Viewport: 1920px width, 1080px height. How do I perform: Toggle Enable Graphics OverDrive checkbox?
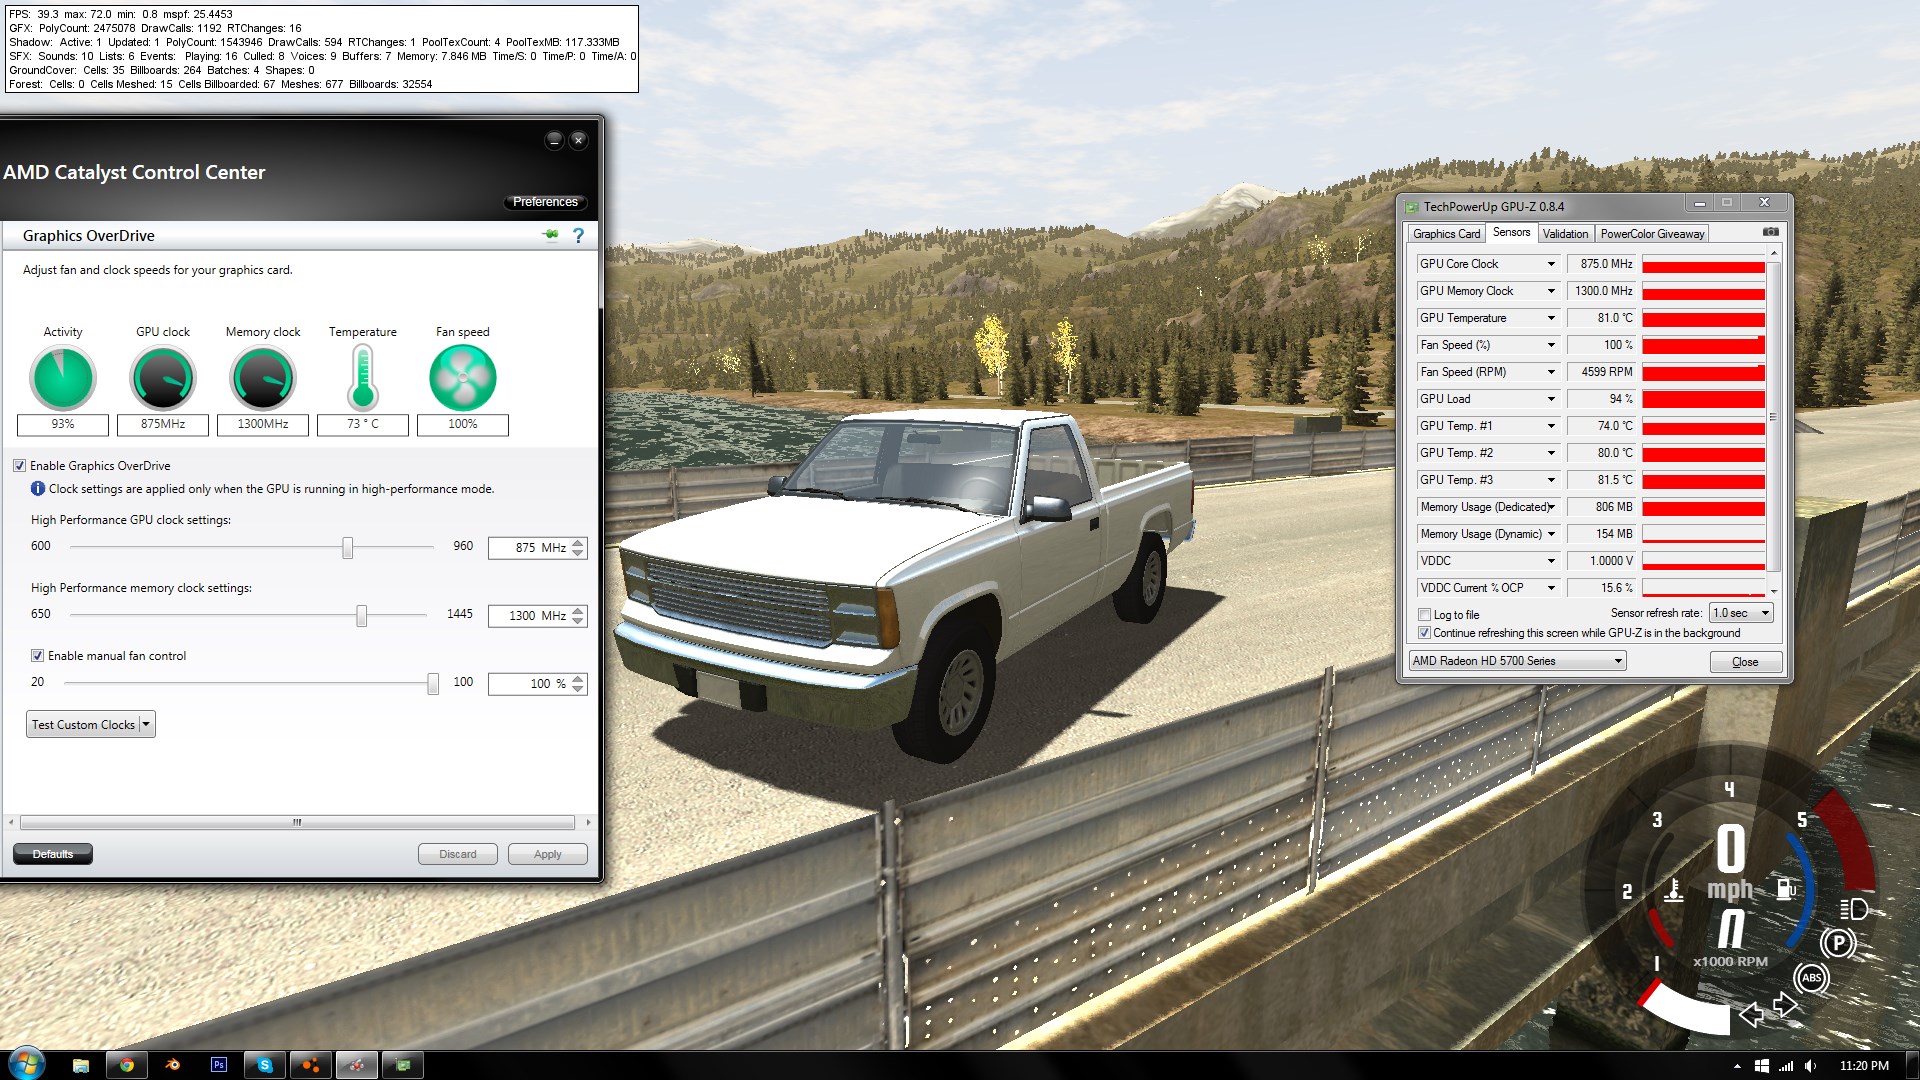(19, 466)
